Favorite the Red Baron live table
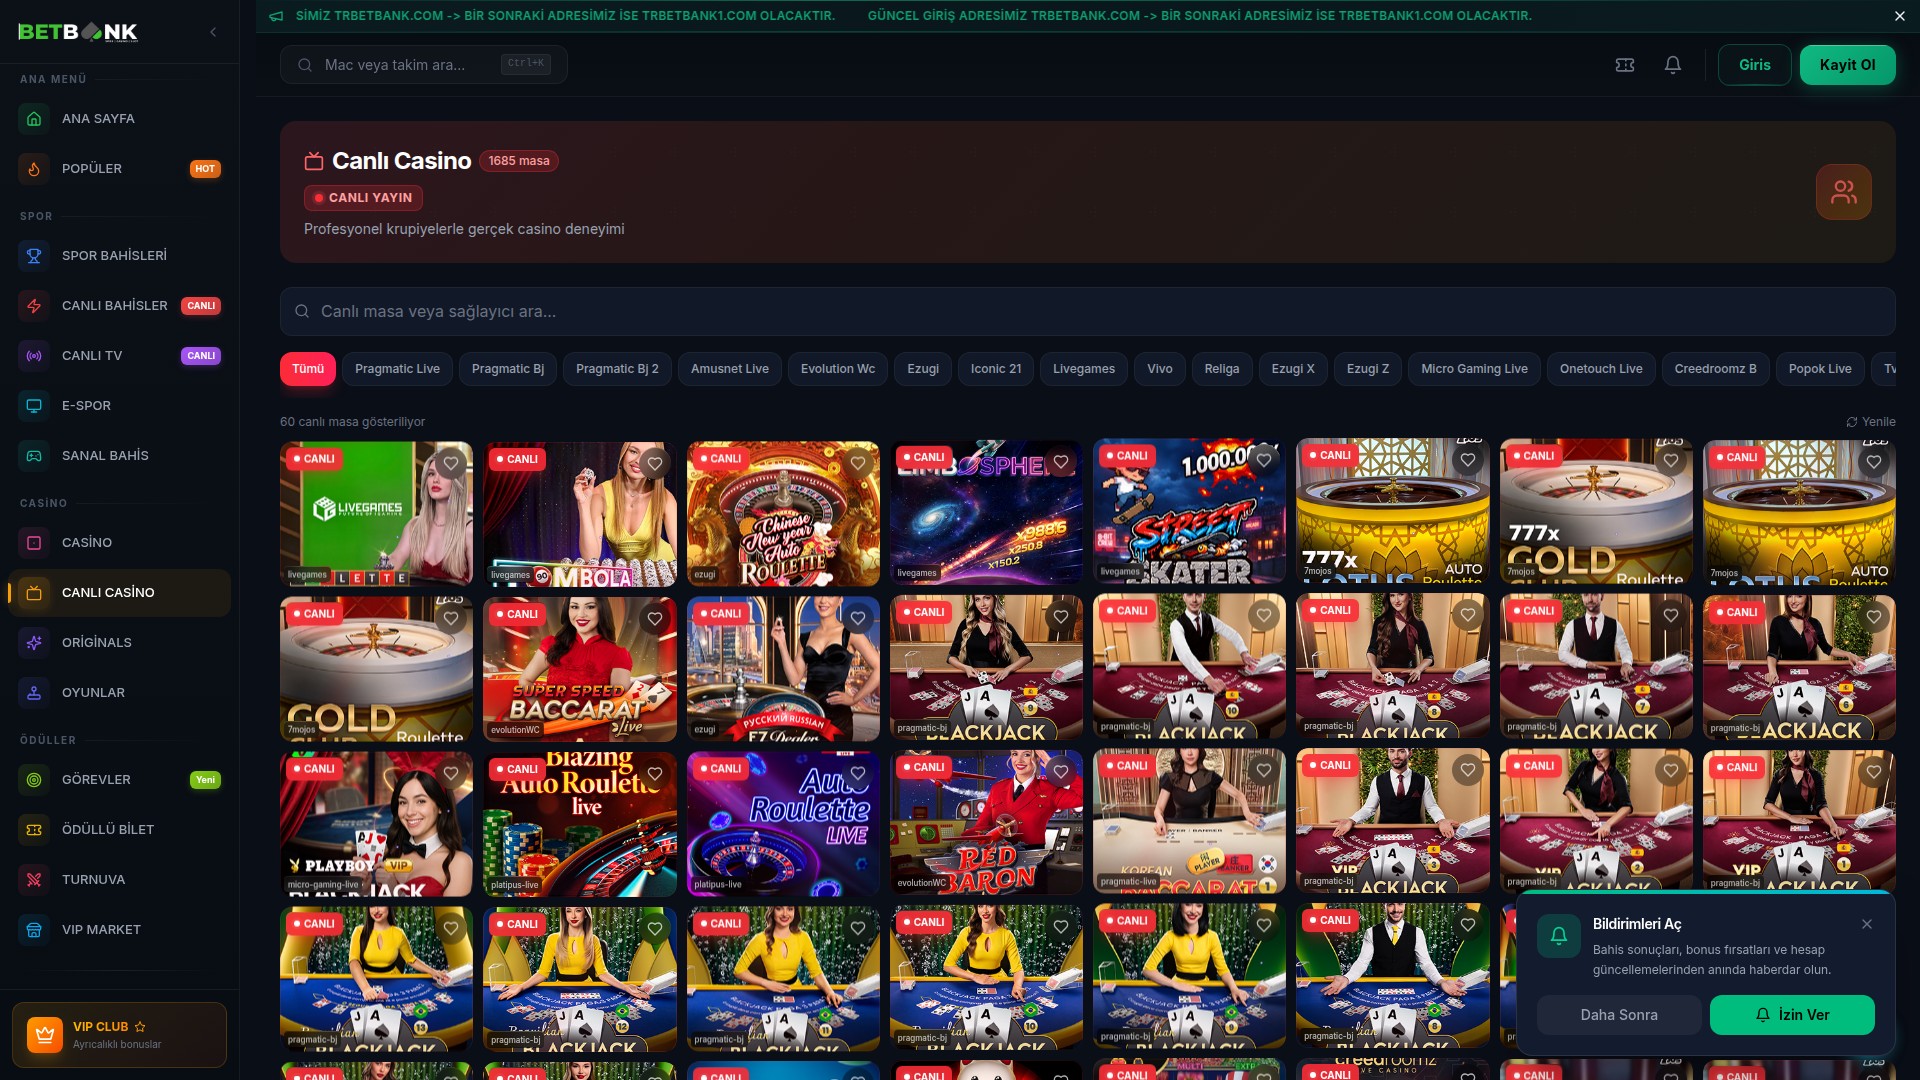The height and width of the screenshot is (1080, 1920). tap(1060, 771)
